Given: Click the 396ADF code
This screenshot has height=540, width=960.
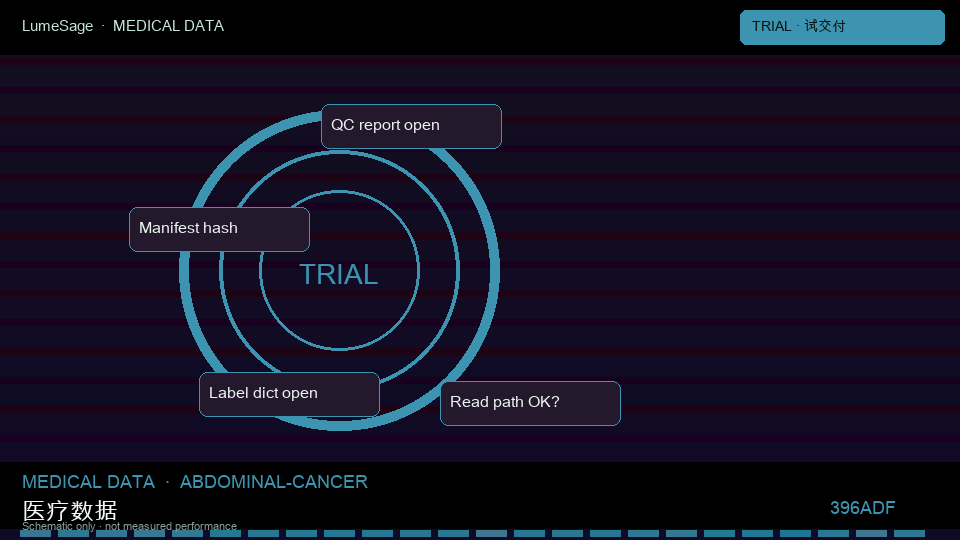Looking at the screenshot, I should pyautogui.click(x=862, y=508).
